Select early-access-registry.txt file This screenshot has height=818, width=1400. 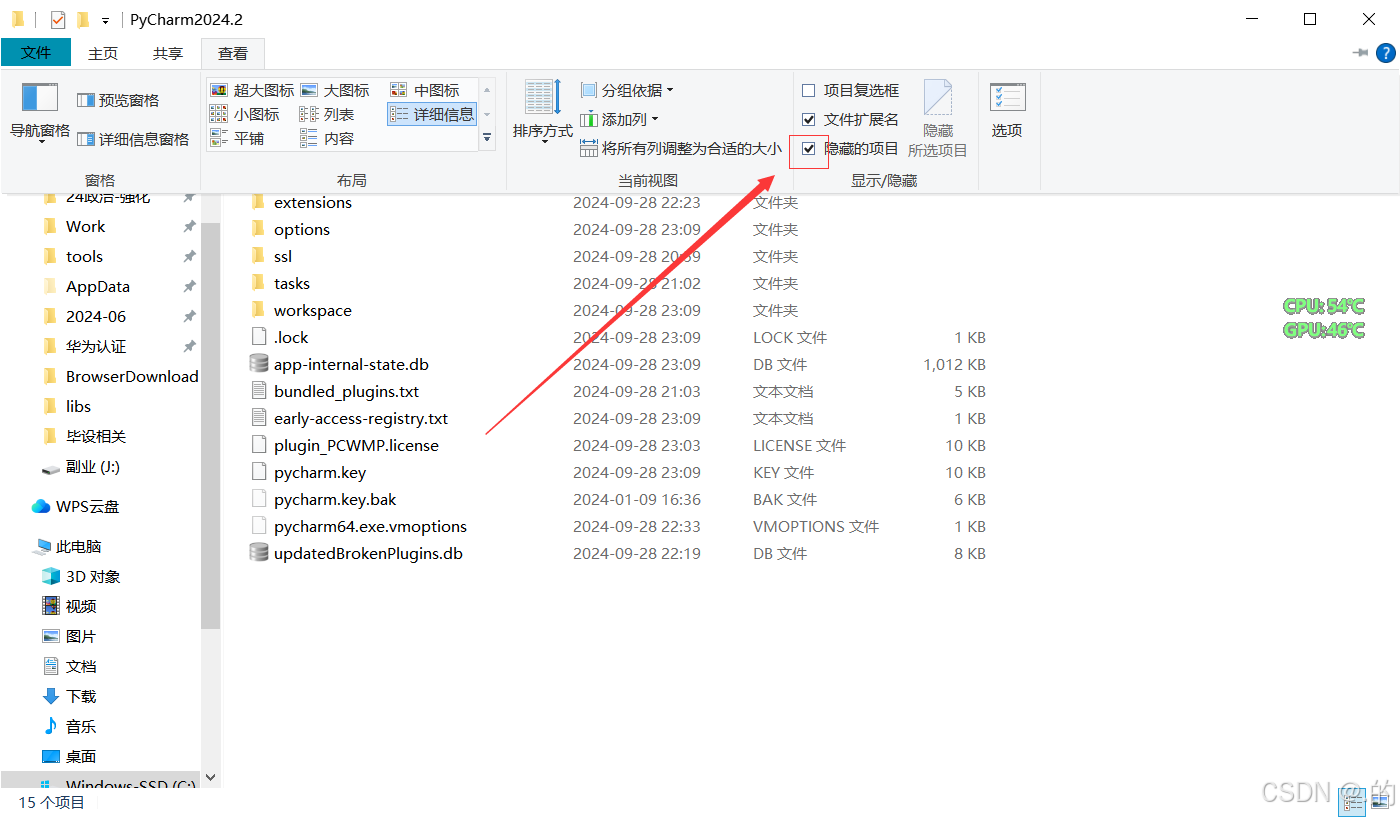[361, 418]
